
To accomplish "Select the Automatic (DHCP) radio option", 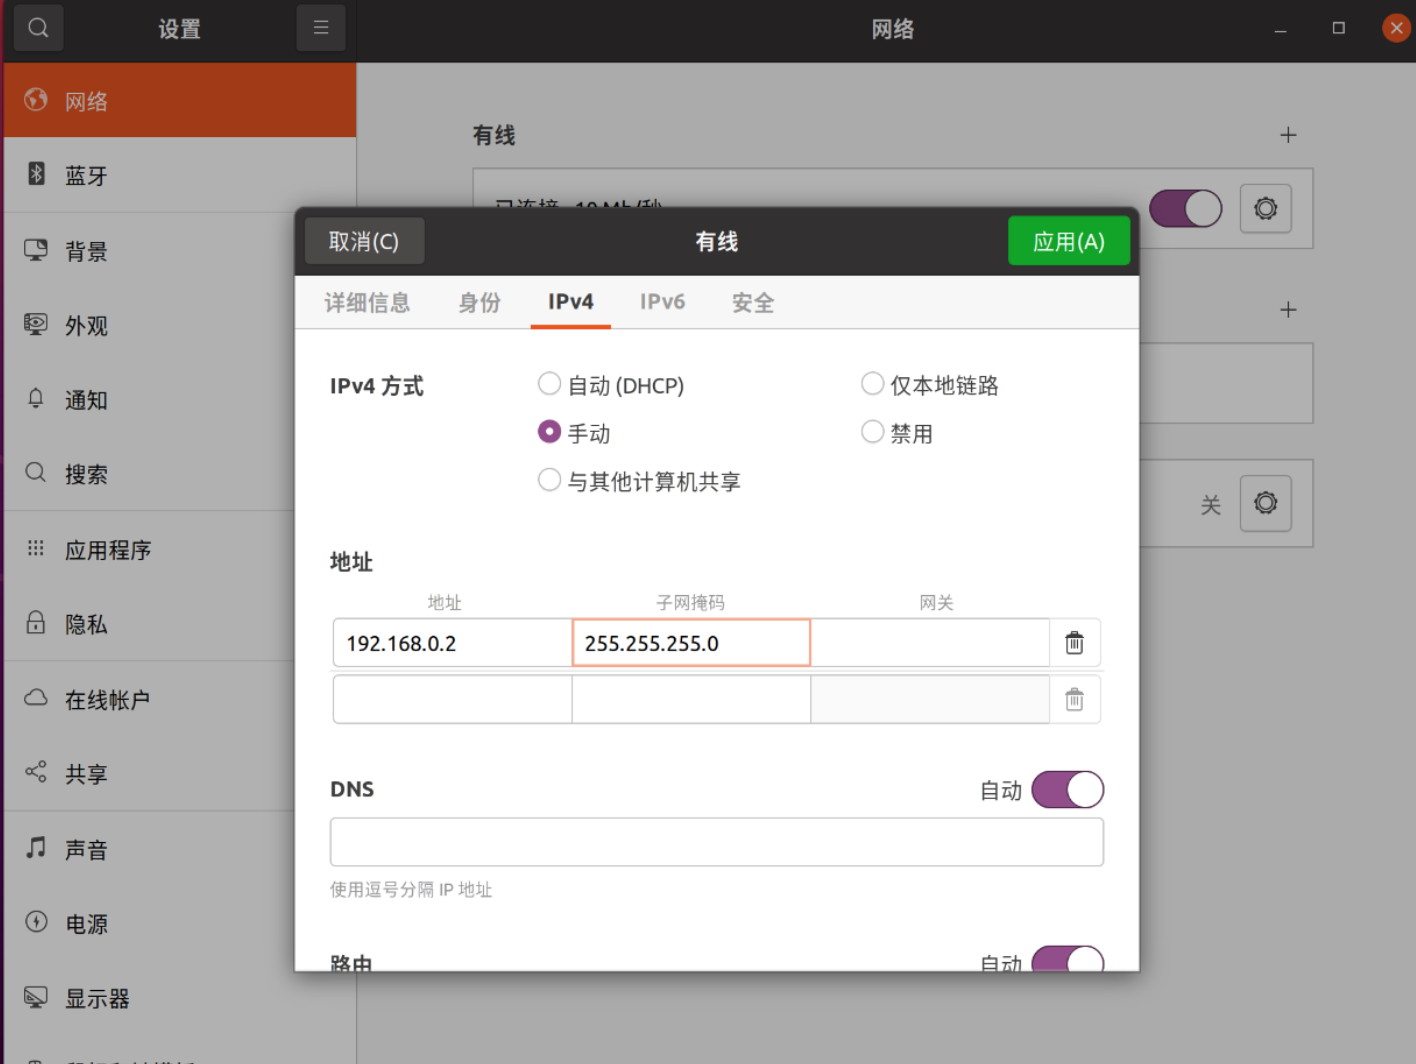I will 549,384.
